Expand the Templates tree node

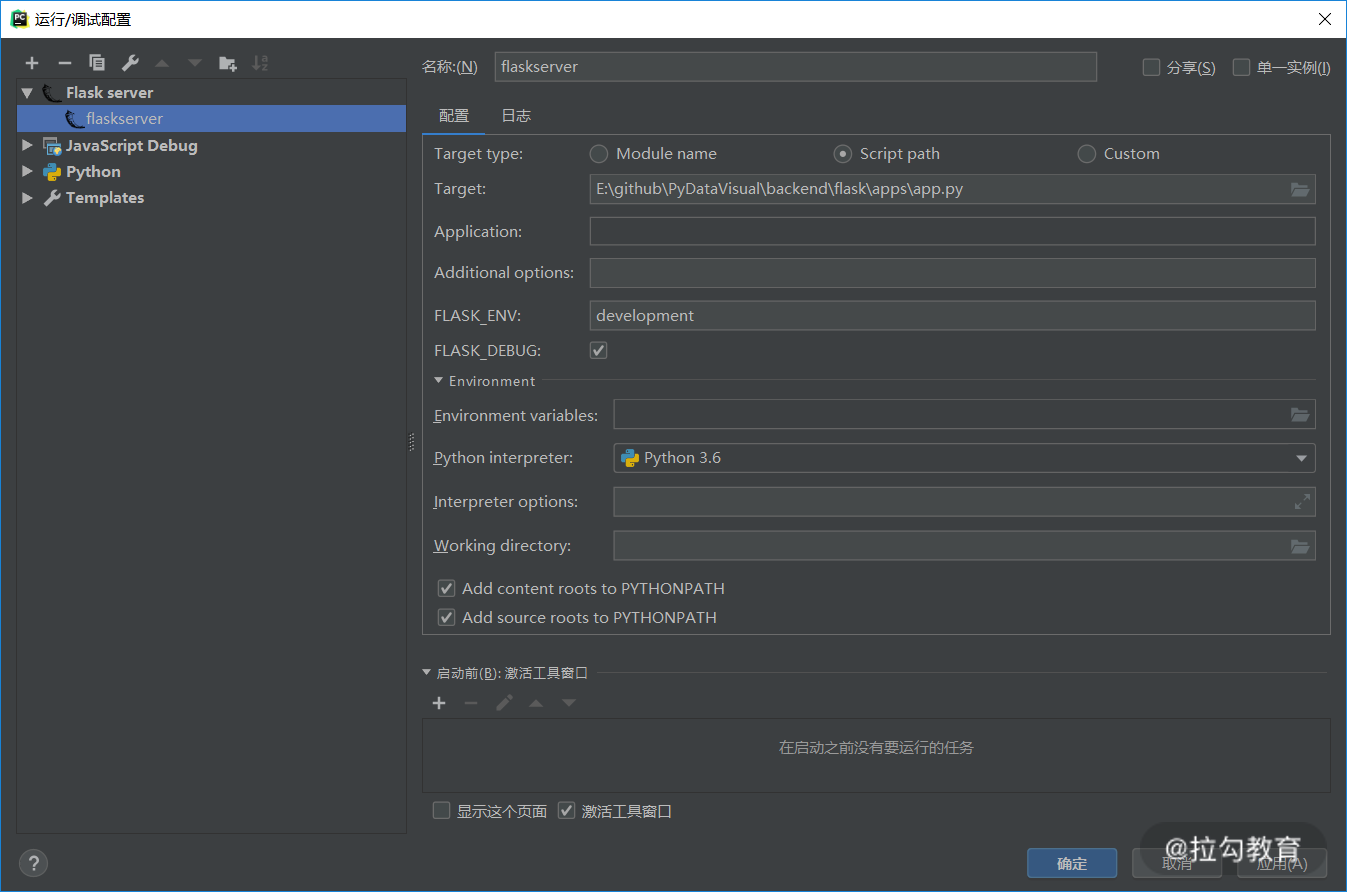click(x=28, y=198)
